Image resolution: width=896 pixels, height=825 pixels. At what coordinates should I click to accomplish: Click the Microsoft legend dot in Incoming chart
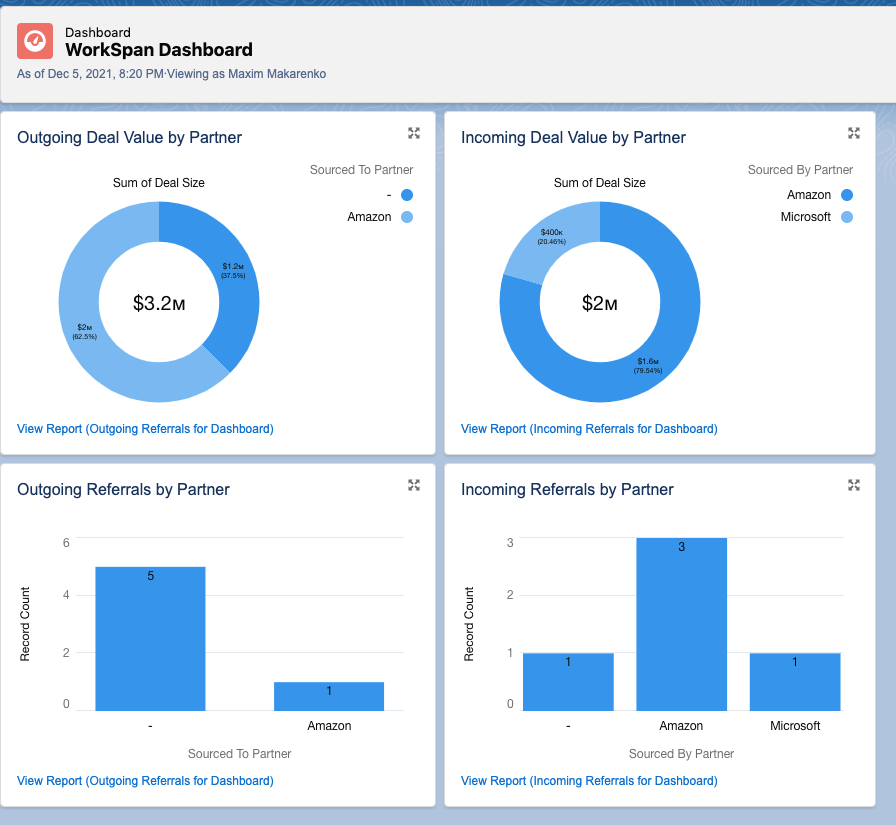pos(847,217)
